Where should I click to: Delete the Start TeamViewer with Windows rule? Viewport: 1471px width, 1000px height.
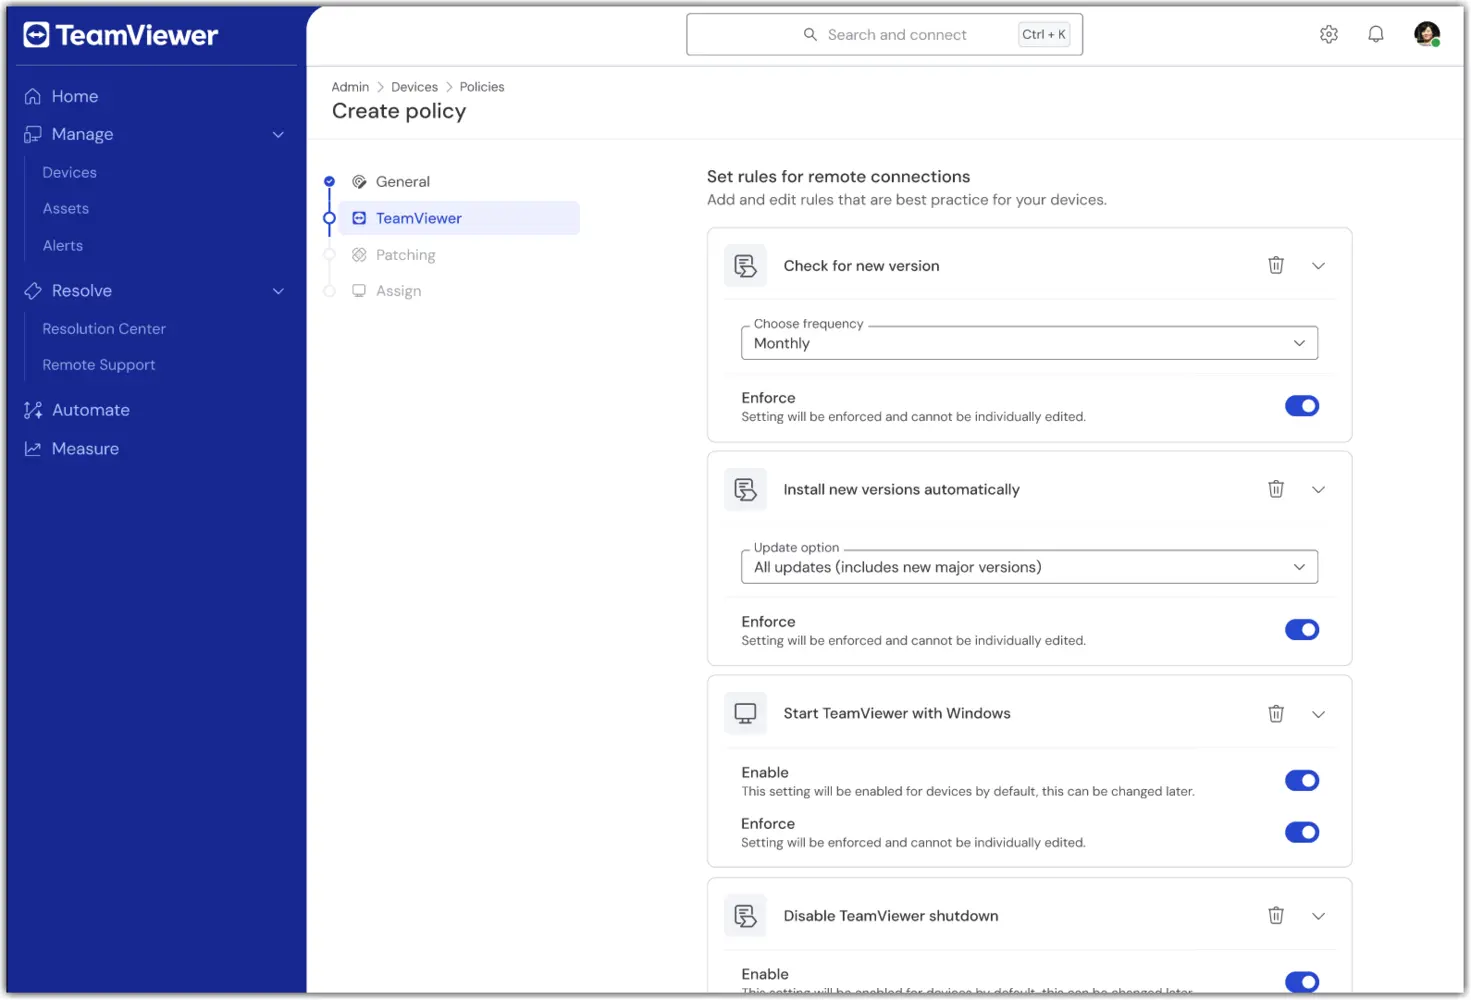coord(1276,713)
